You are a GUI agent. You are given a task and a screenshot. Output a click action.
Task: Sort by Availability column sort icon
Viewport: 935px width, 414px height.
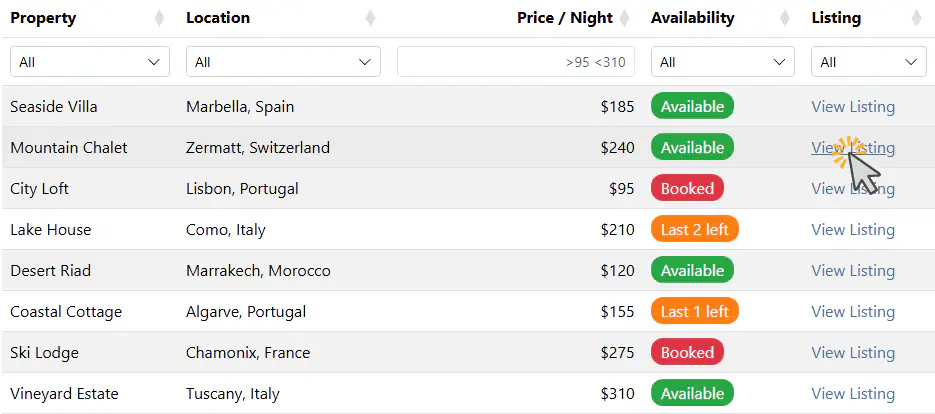click(x=786, y=18)
